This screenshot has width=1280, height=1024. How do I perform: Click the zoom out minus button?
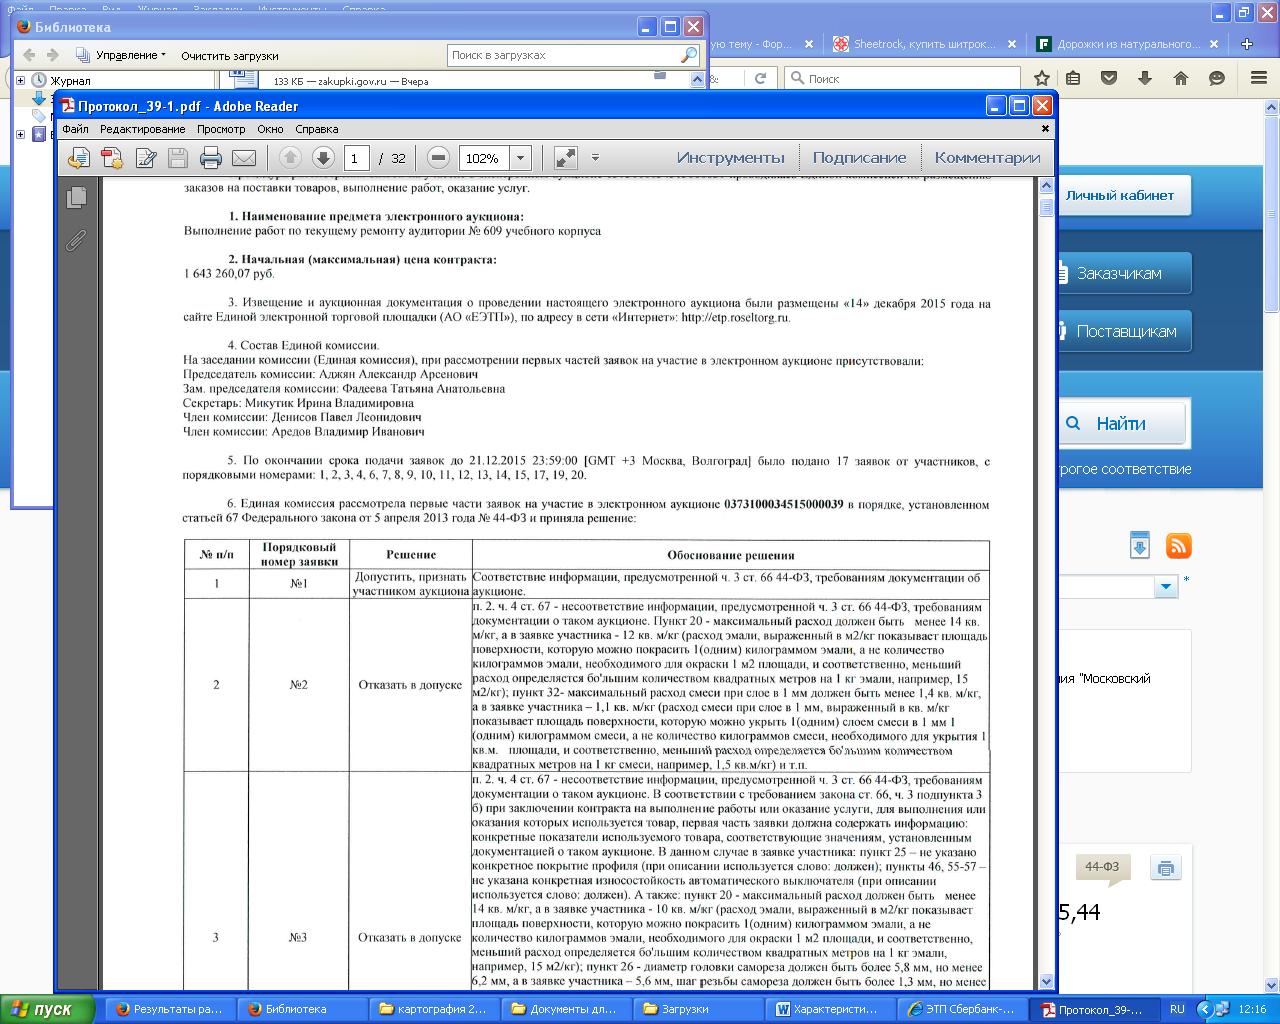438,158
